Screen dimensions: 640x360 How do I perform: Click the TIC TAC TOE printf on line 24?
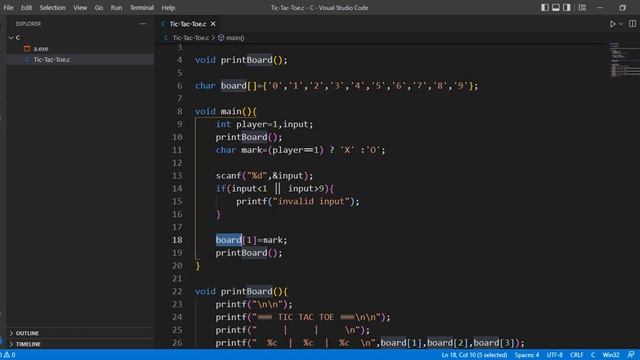[303, 317]
